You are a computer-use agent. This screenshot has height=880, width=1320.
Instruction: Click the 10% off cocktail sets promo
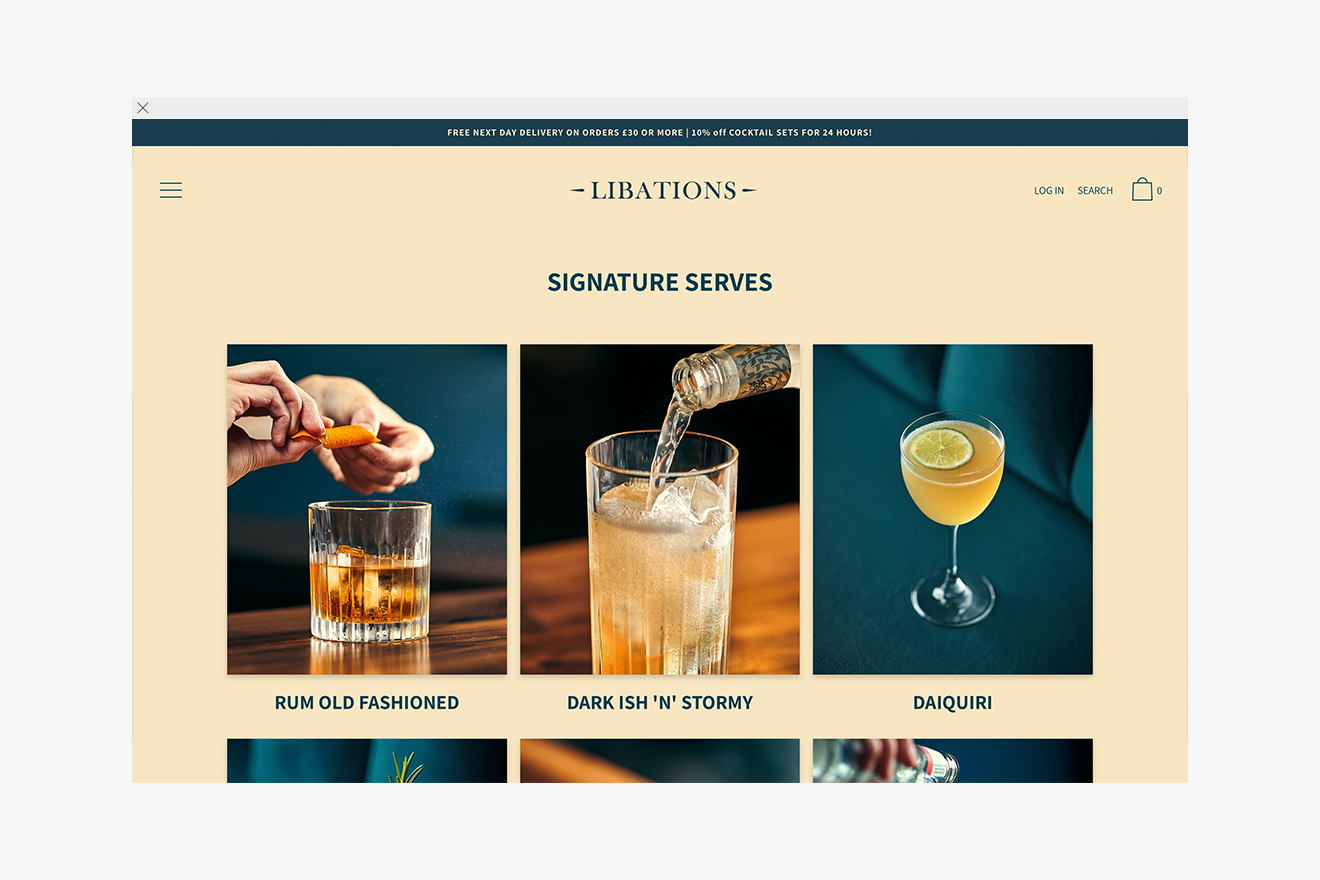coord(782,133)
